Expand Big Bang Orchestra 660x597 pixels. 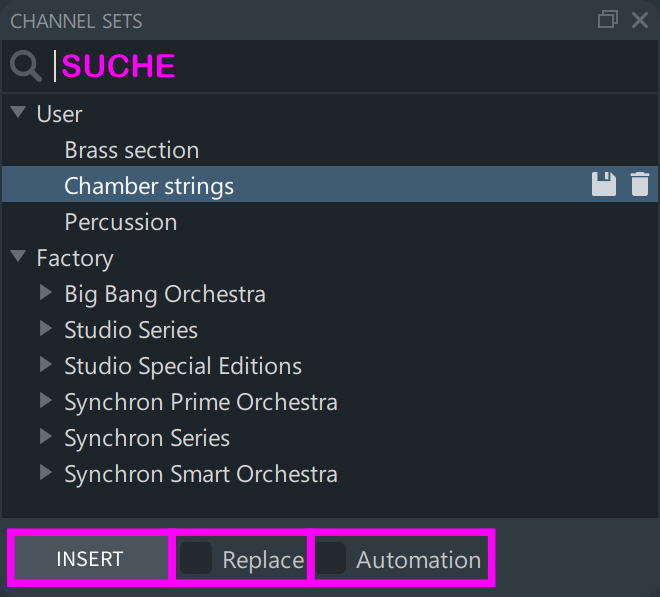[x=45, y=292]
